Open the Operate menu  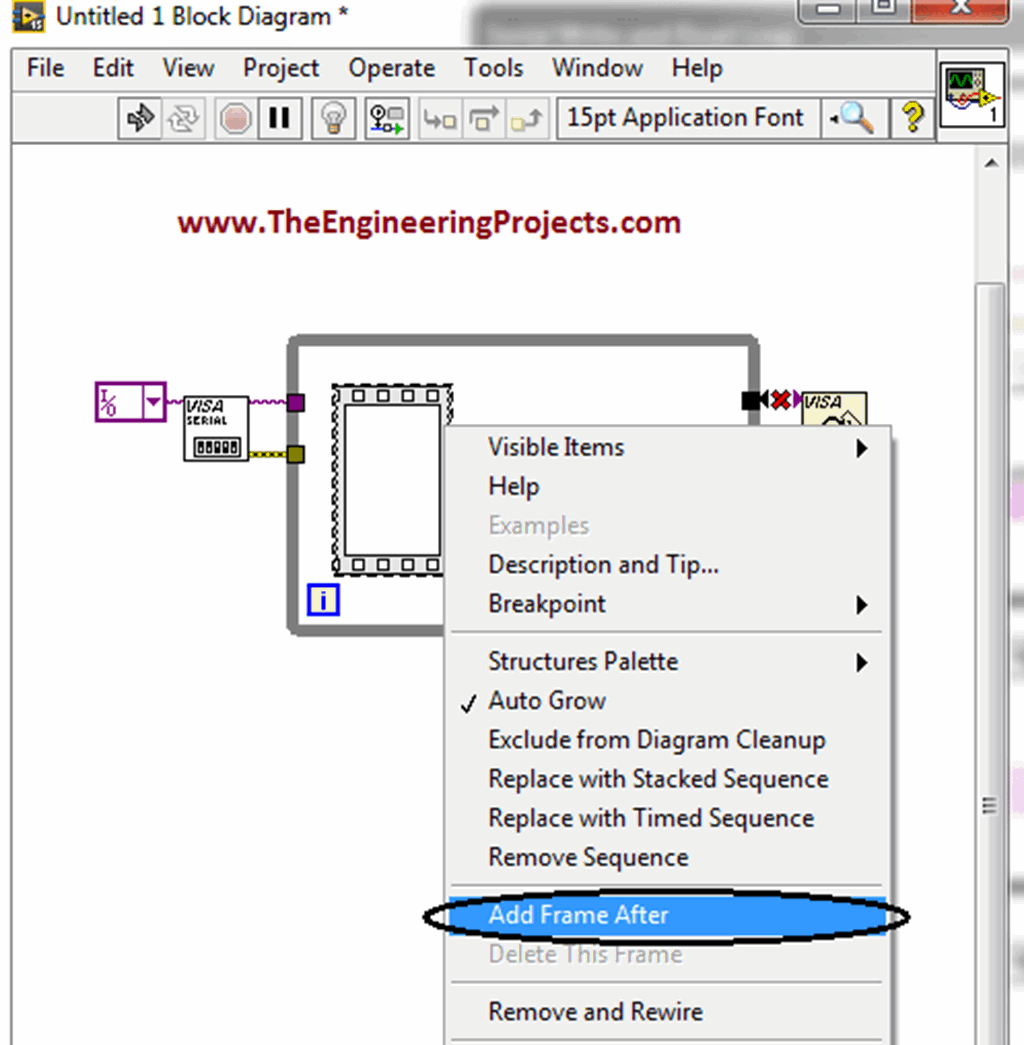(x=391, y=68)
